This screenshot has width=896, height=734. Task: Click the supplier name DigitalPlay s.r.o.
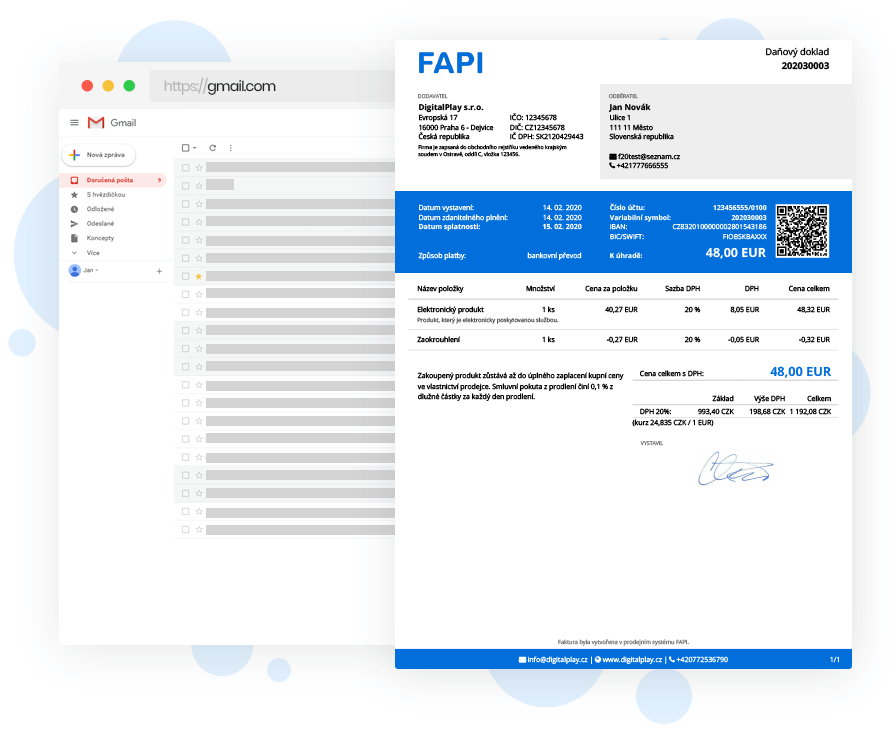tap(451, 107)
